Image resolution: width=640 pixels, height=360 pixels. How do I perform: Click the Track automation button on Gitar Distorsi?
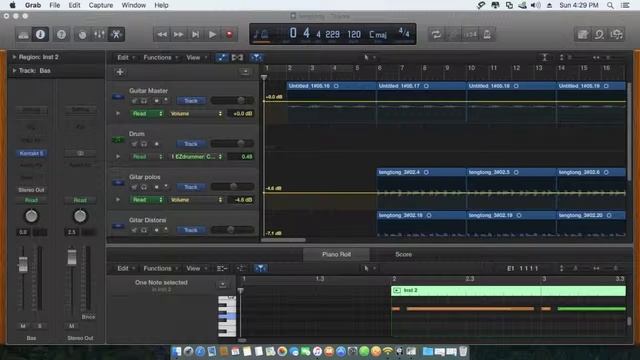pos(191,230)
